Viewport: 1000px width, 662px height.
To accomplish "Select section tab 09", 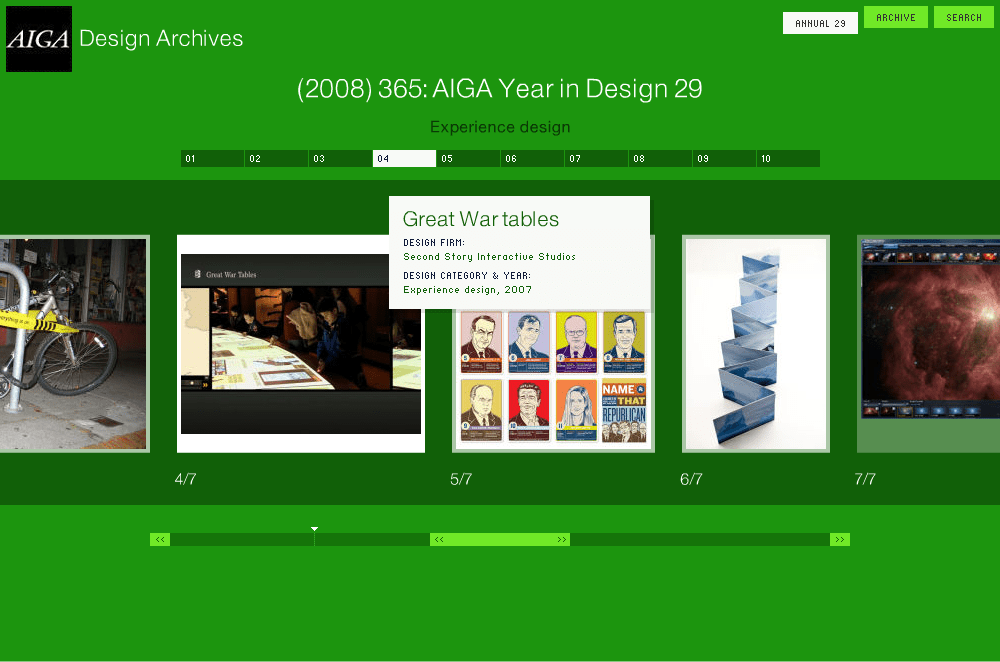I will click(724, 158).
